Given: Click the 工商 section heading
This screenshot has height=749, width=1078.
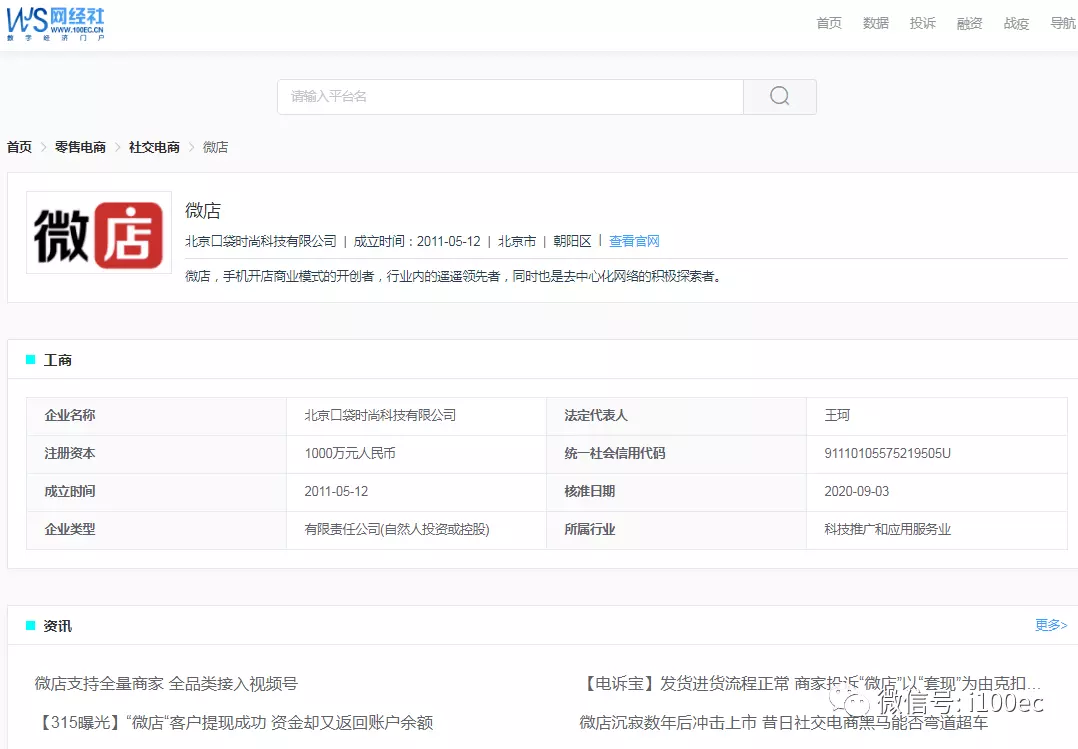Looking at the screenshot, I should click(x=58, y=360).
